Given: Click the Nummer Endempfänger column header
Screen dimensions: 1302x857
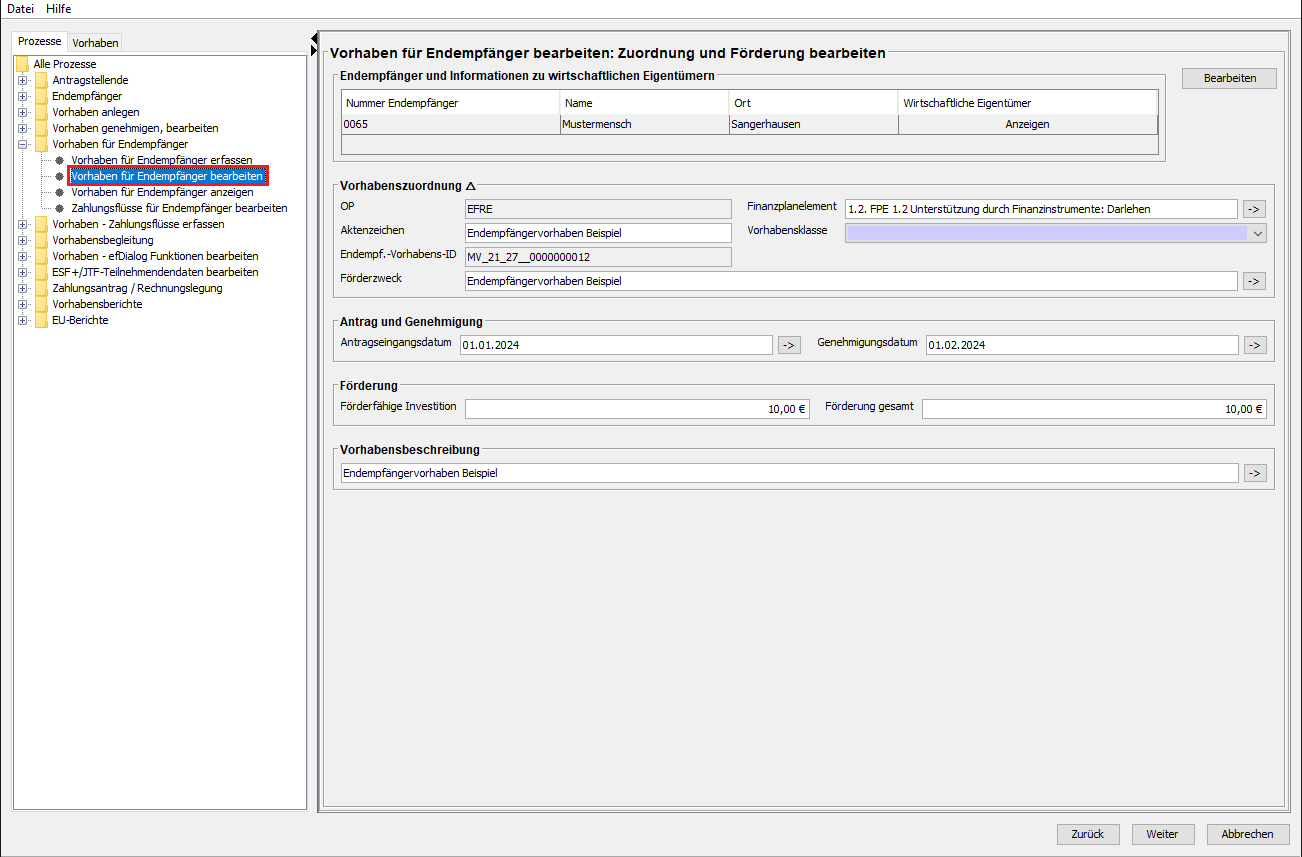Looking at the screenshot, I should click(451, 103).
